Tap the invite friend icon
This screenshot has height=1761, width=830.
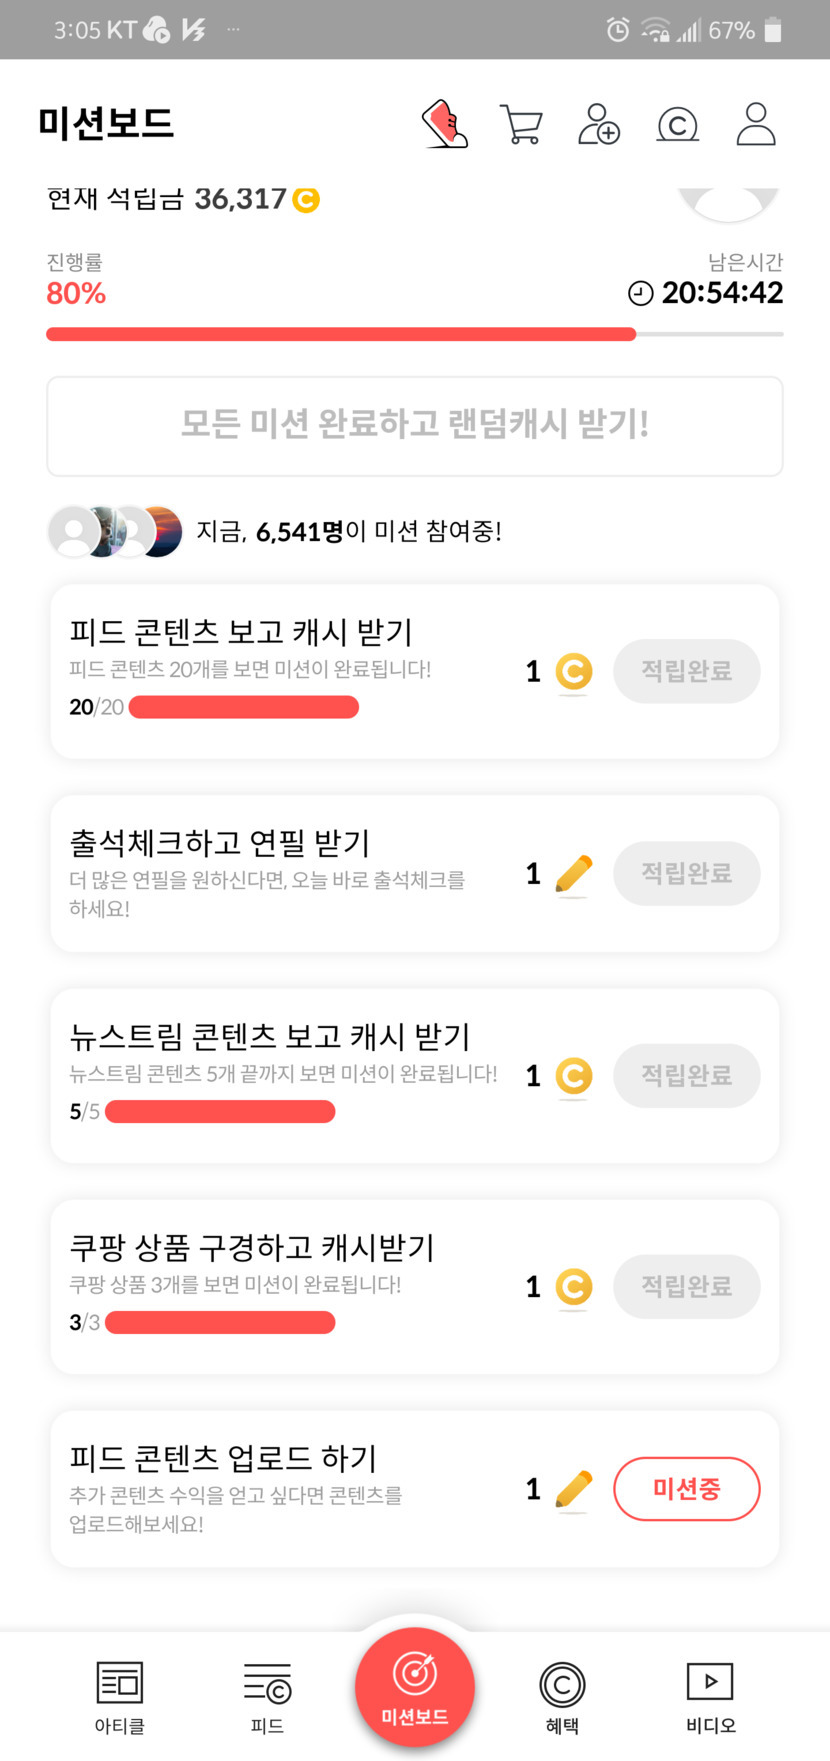pyautogui.click(x=599, y=125)
